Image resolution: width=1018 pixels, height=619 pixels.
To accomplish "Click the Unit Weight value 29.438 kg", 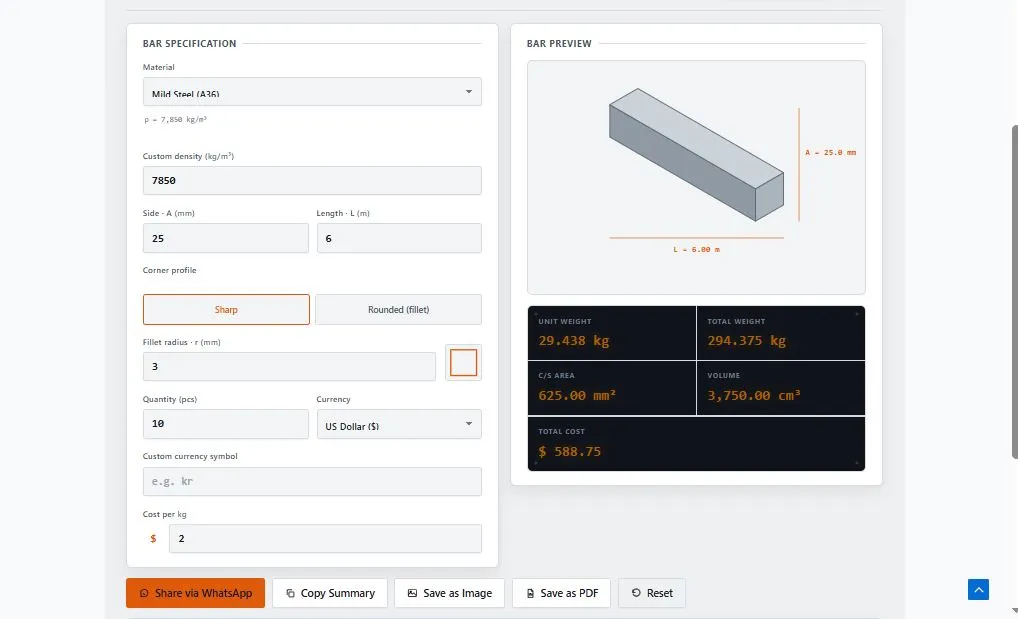I will 573,340.
